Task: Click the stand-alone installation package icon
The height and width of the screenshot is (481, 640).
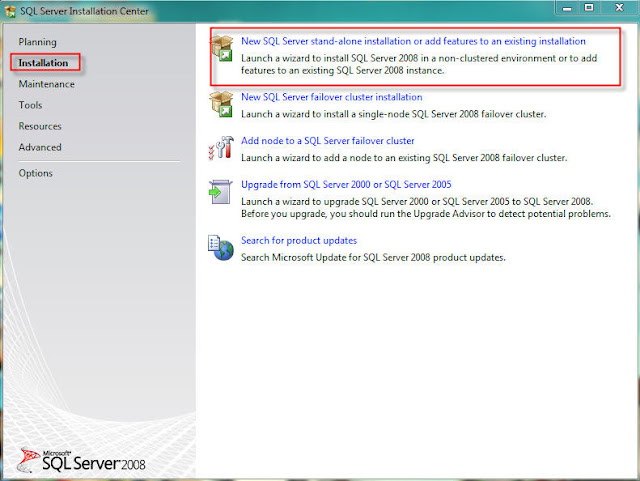Action: pos(221,48)
